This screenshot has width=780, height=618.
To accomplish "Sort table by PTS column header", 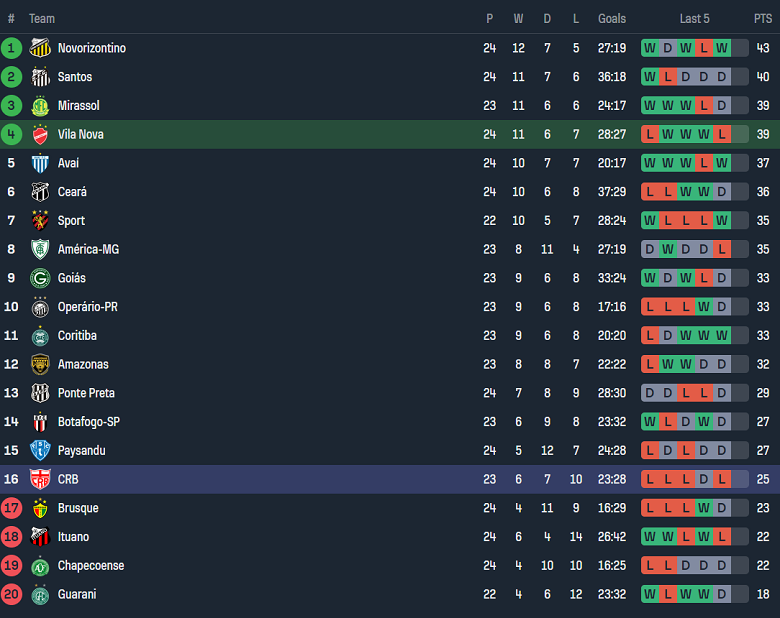I will point(763,19).
